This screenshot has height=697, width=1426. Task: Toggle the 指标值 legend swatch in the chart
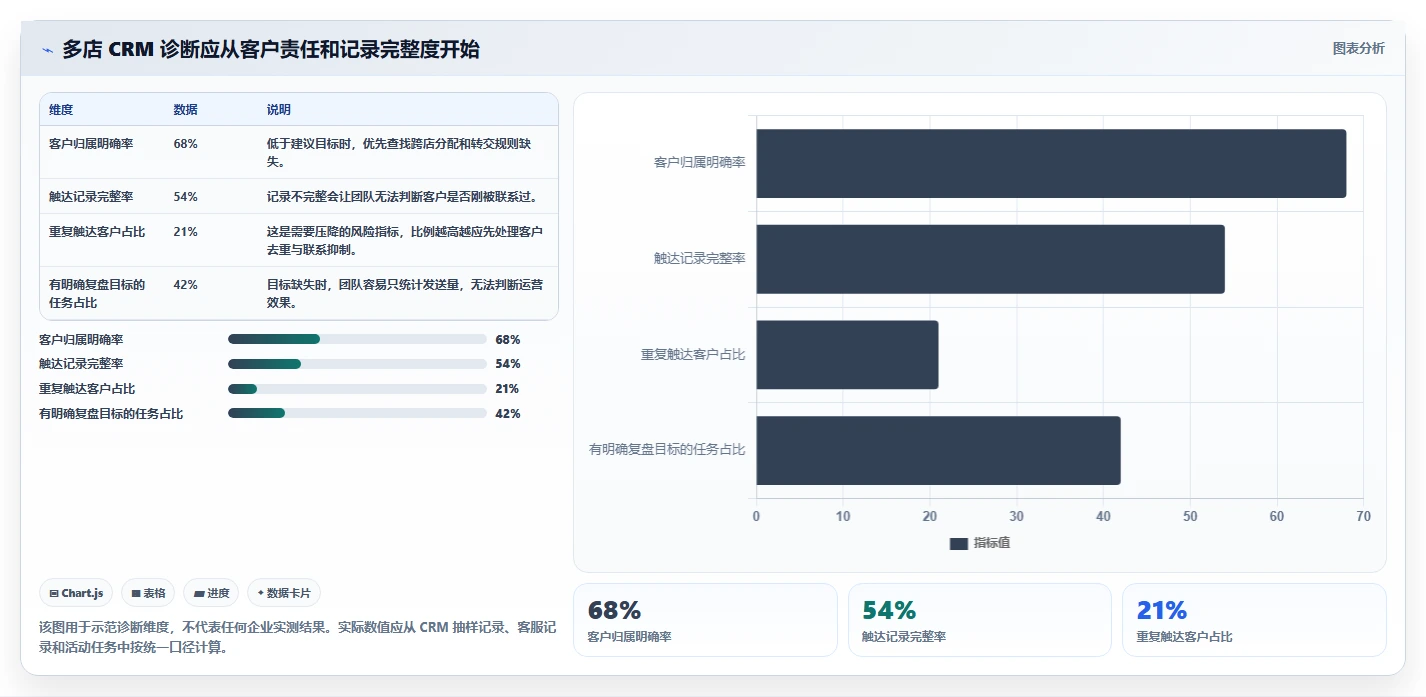click(x=959, y=543)
